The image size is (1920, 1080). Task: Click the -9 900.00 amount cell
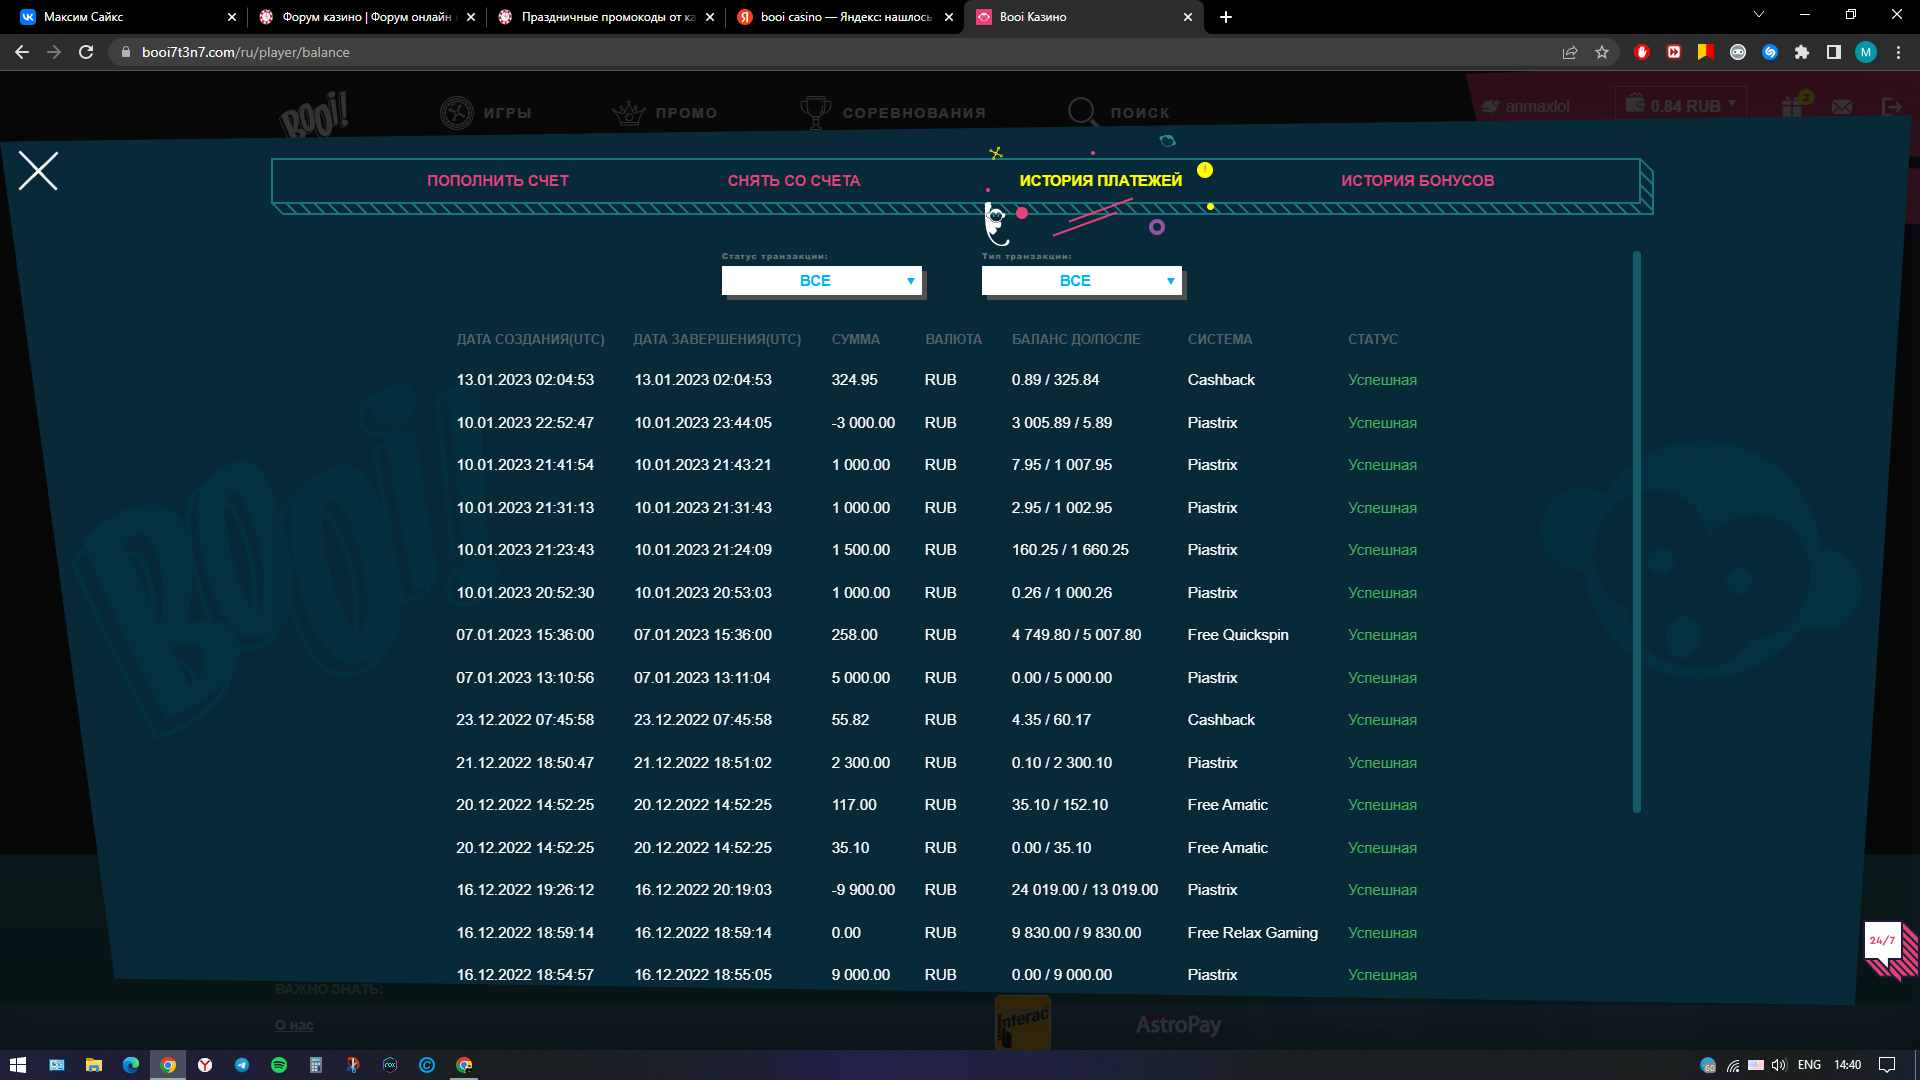tap(863, 890)
